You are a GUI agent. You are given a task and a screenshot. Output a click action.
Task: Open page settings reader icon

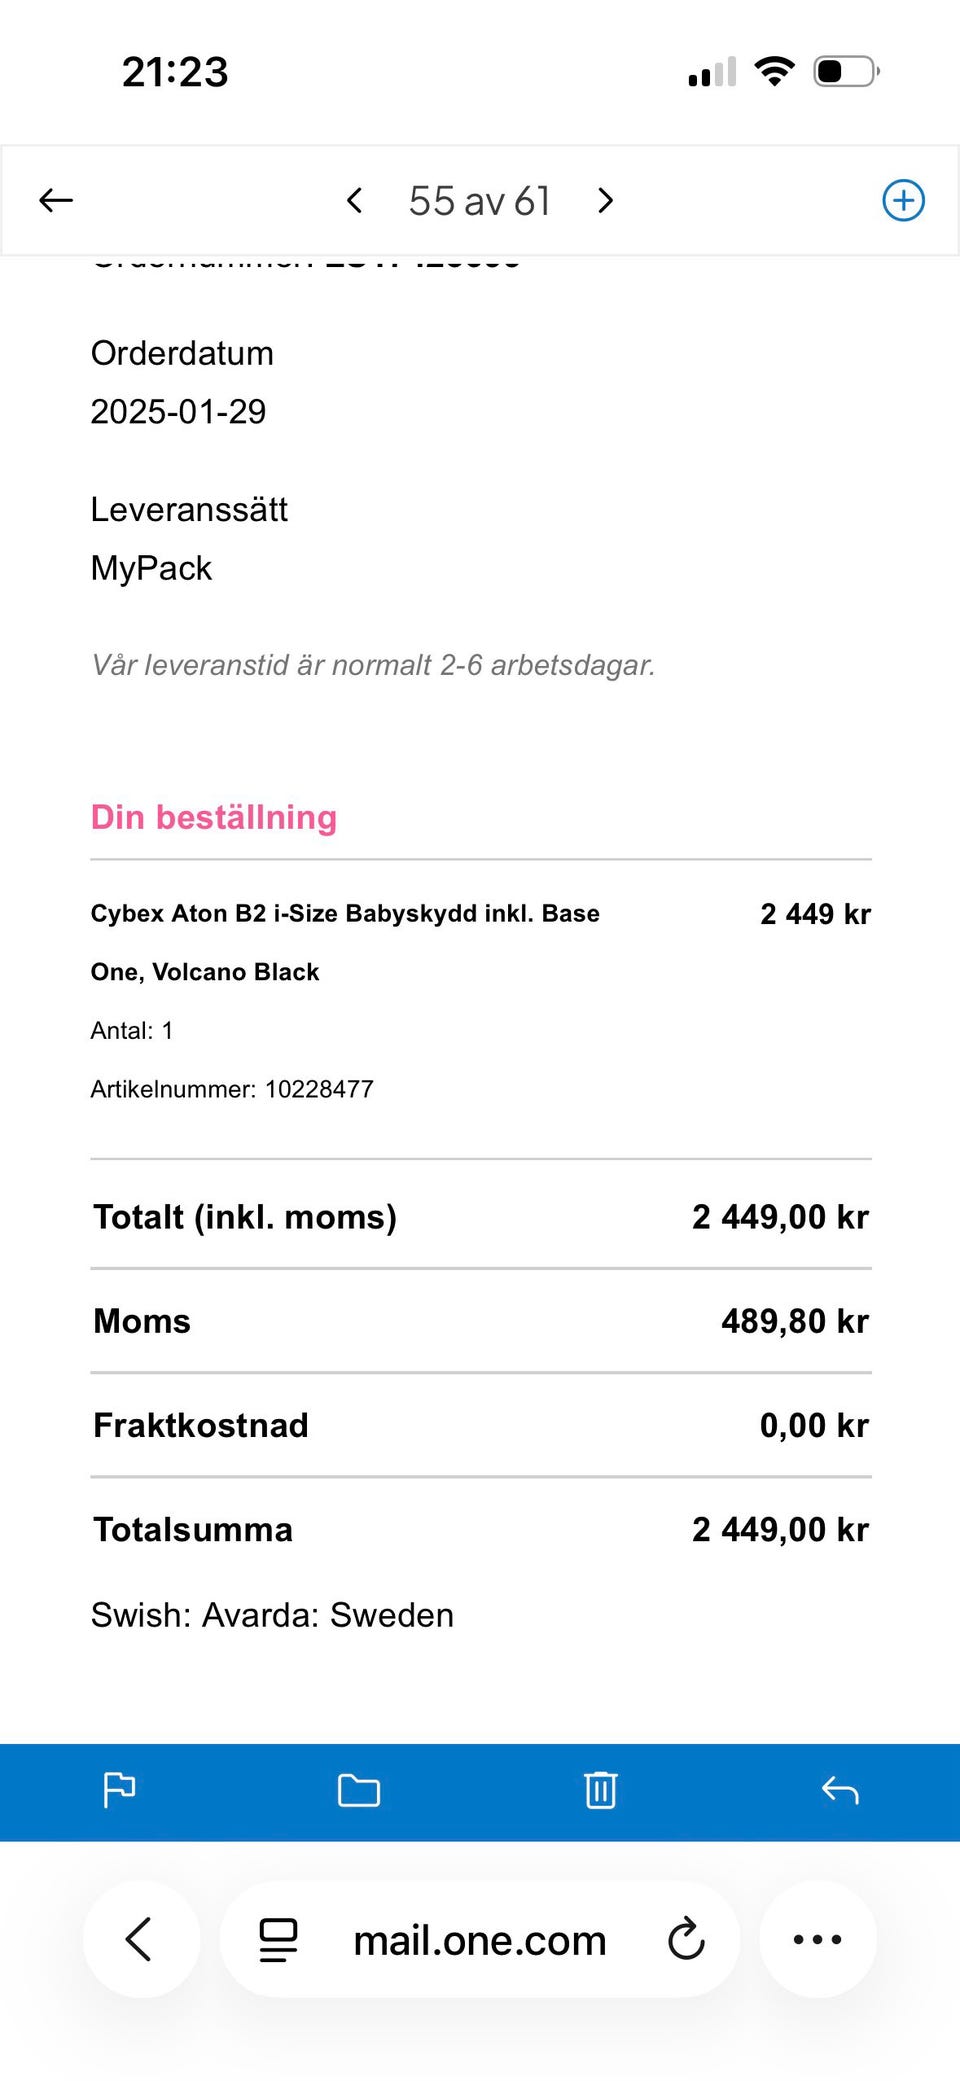tap(278, 1939)
